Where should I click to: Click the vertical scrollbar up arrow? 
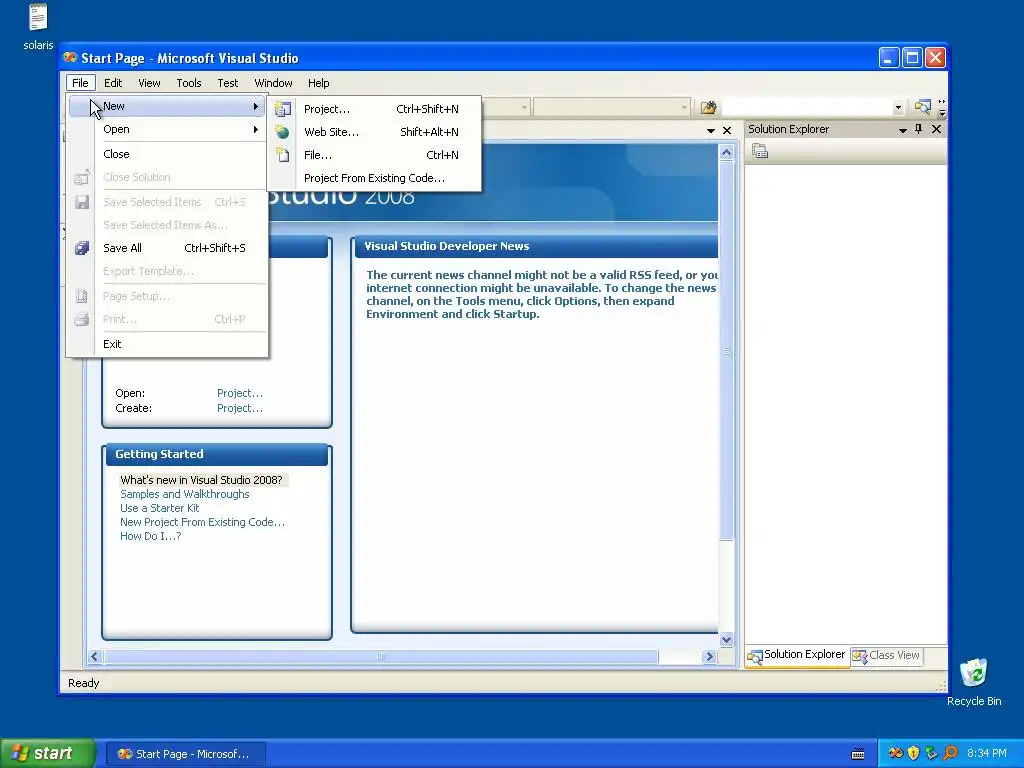tap(726, 153)
